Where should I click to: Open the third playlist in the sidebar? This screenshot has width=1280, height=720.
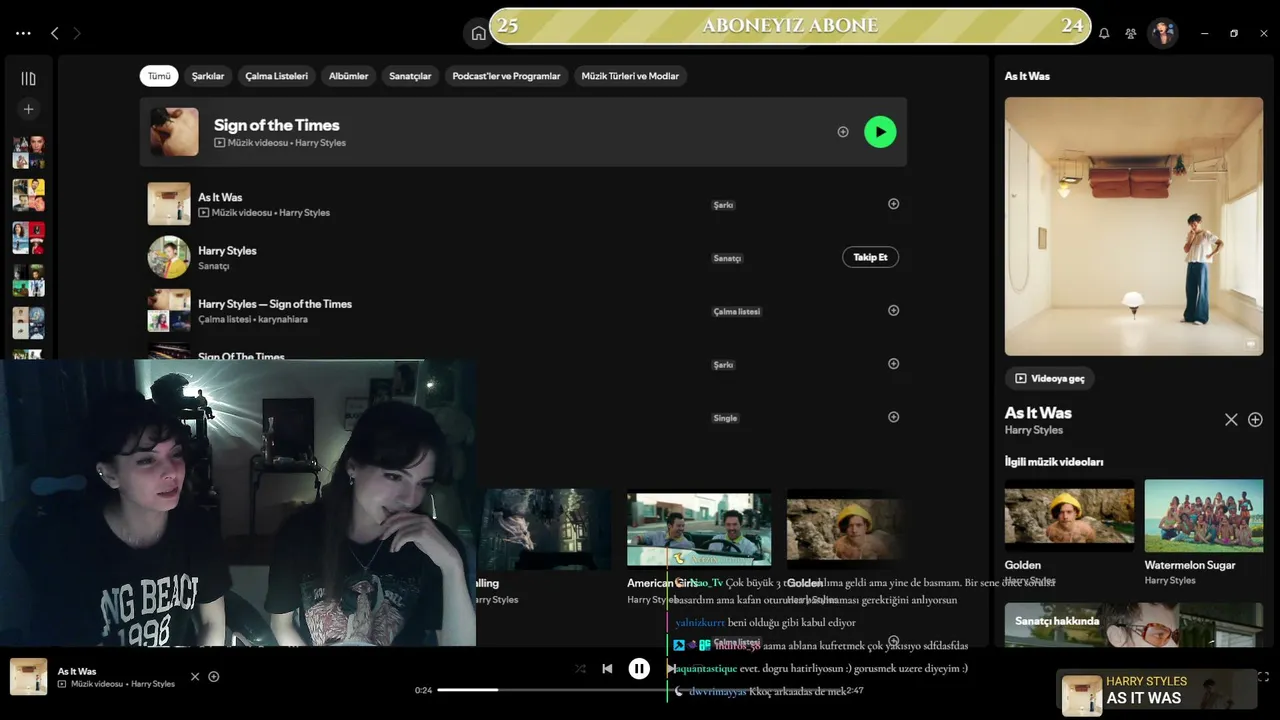[x=28, y=238]
